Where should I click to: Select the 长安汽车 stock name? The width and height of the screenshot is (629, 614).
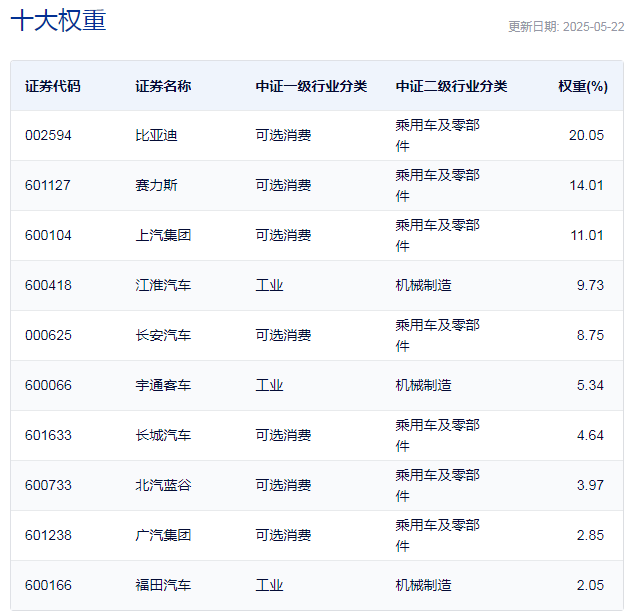tap(163, 335)
